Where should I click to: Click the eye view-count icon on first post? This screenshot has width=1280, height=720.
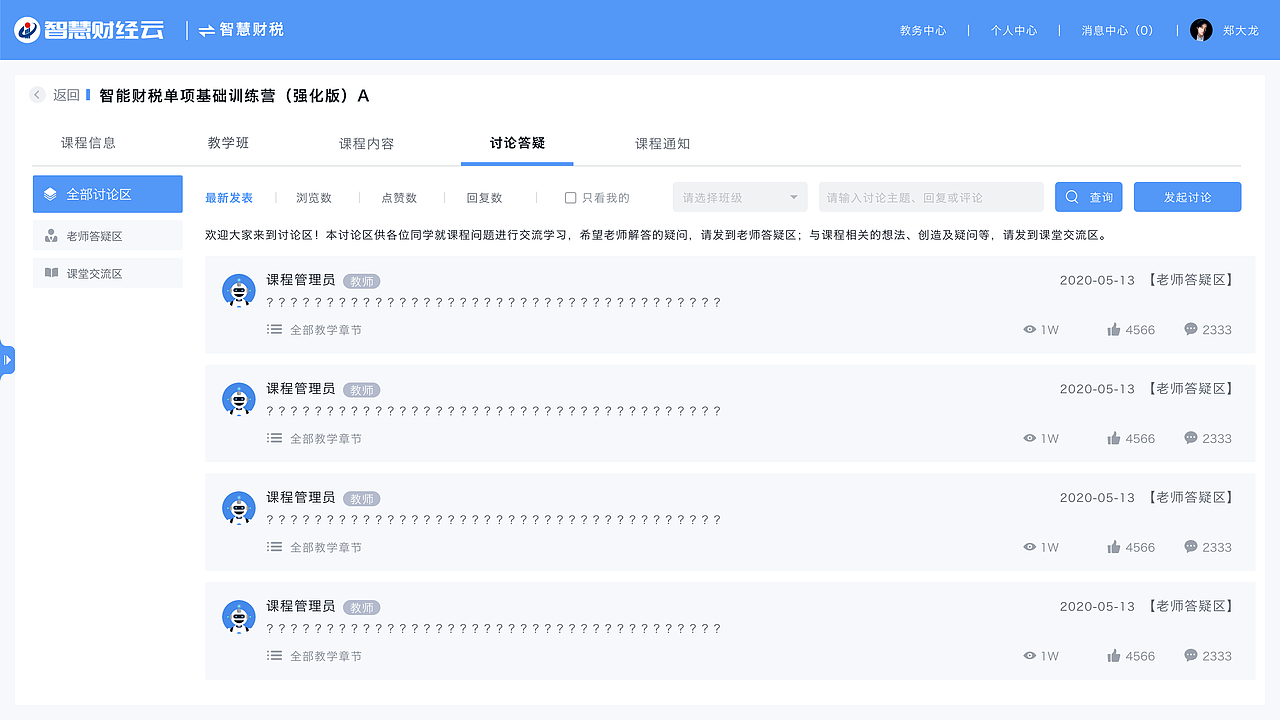pyautogui.click(x=1029, y=329)
